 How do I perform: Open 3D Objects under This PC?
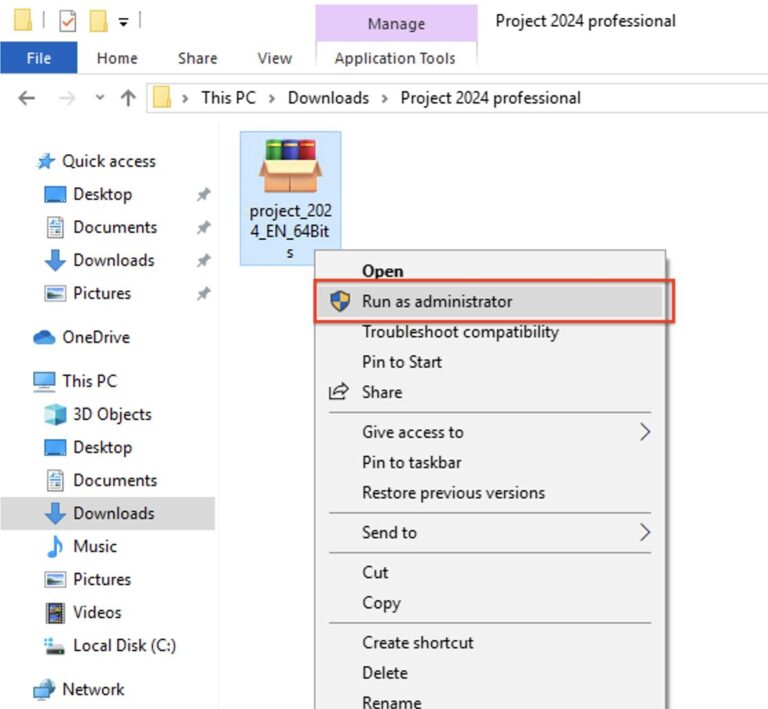pyautogui.click(x=112, y=414)
